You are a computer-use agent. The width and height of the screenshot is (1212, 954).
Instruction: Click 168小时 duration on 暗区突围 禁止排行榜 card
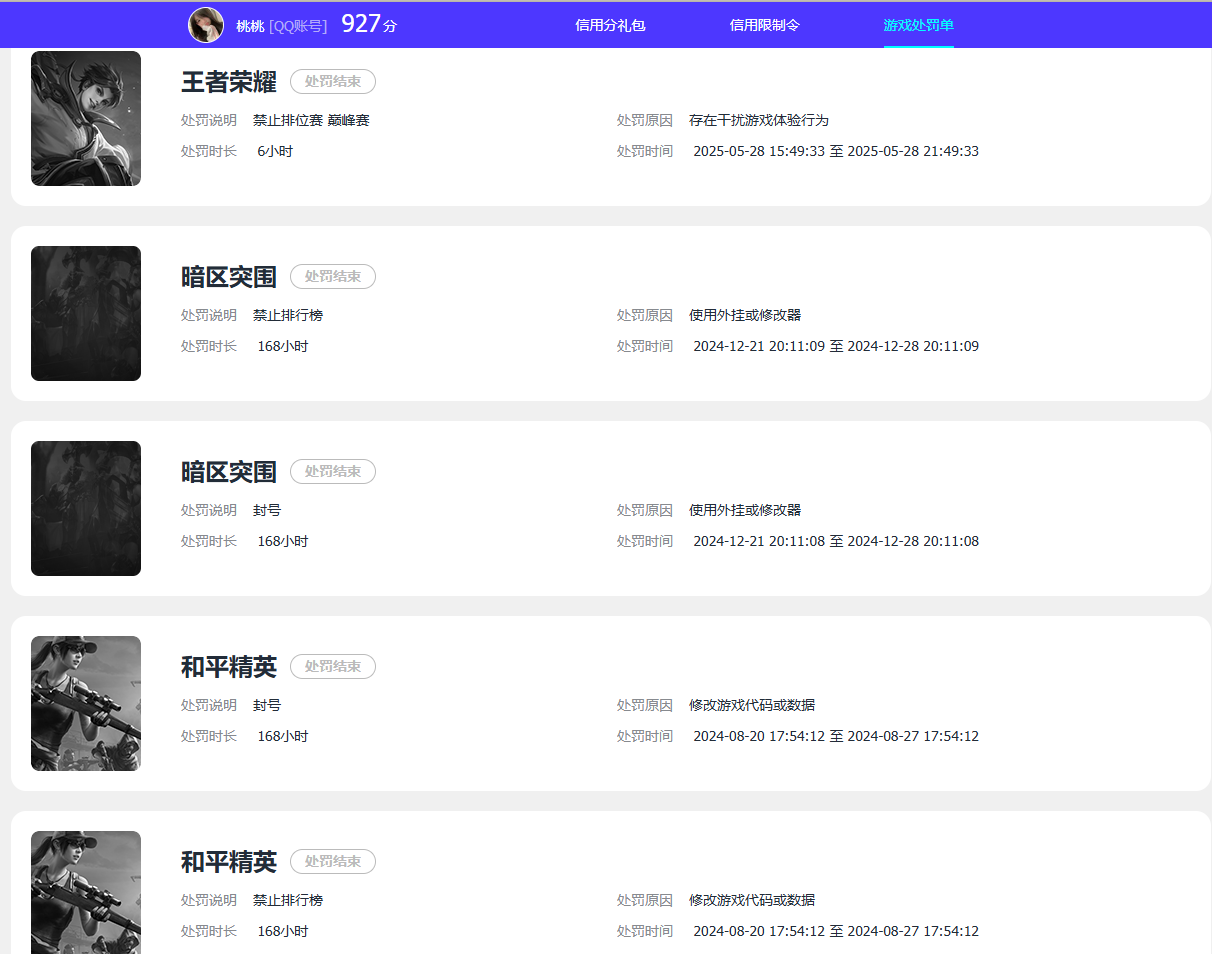[x=283, y=347]
